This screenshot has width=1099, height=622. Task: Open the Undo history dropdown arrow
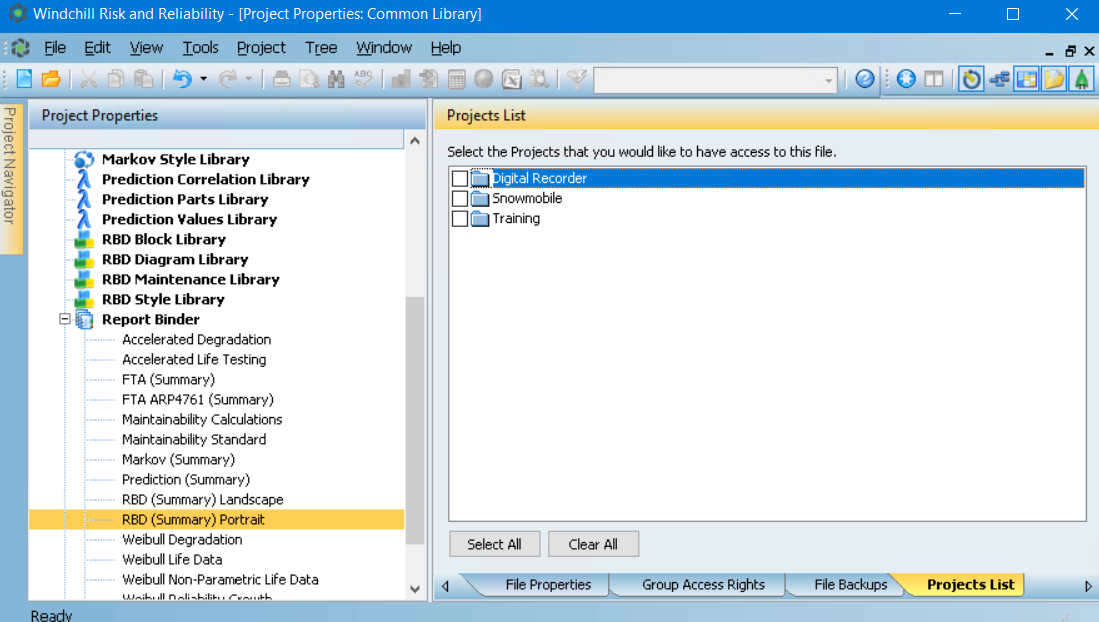click(203, 79)
